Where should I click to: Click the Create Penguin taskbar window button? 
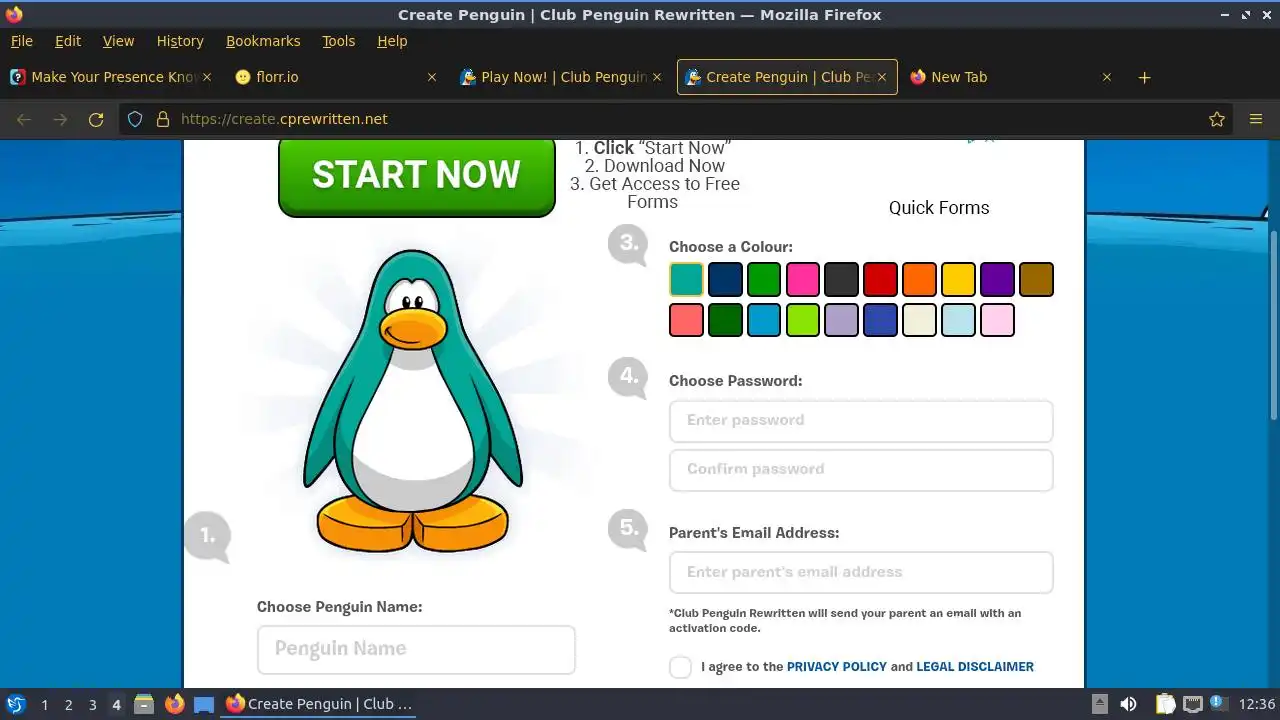click(x=320, y=704)
